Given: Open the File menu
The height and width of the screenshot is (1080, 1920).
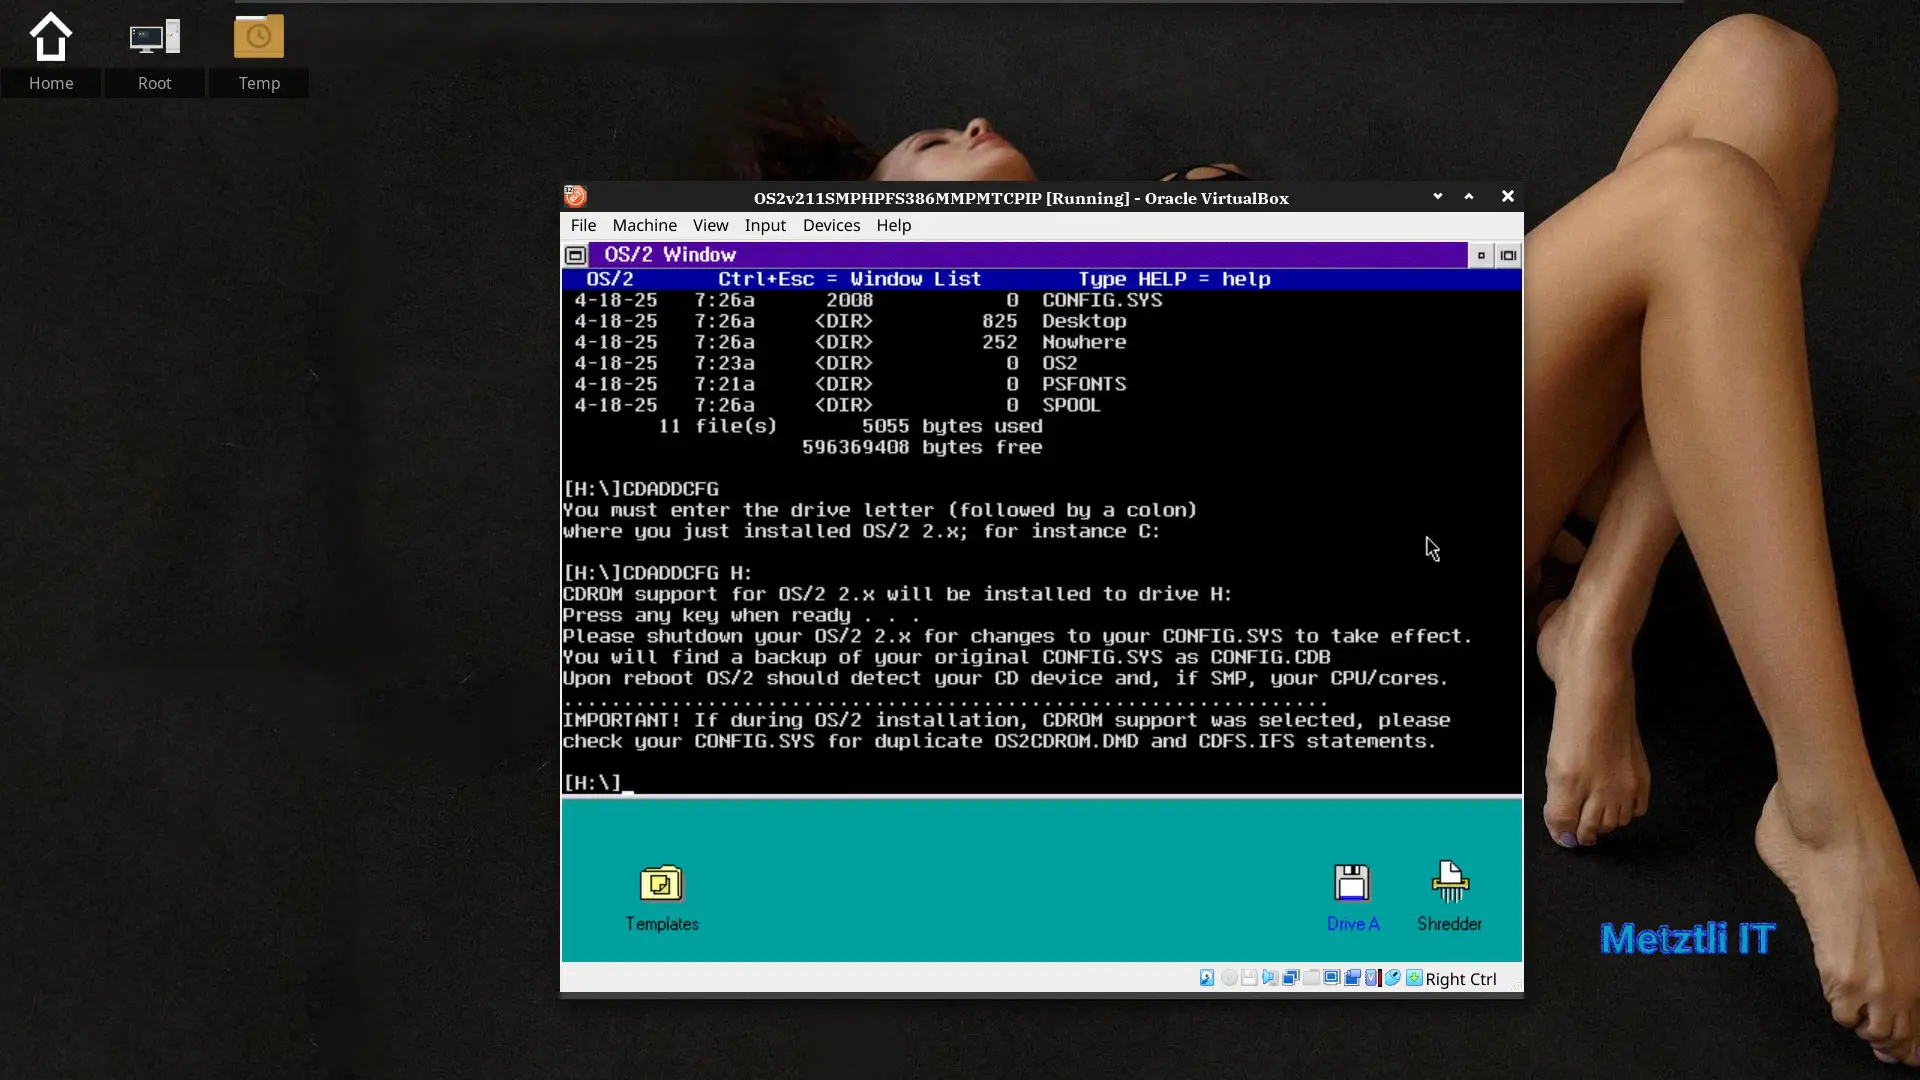Looking at the screenshot, I should point(583,225).
